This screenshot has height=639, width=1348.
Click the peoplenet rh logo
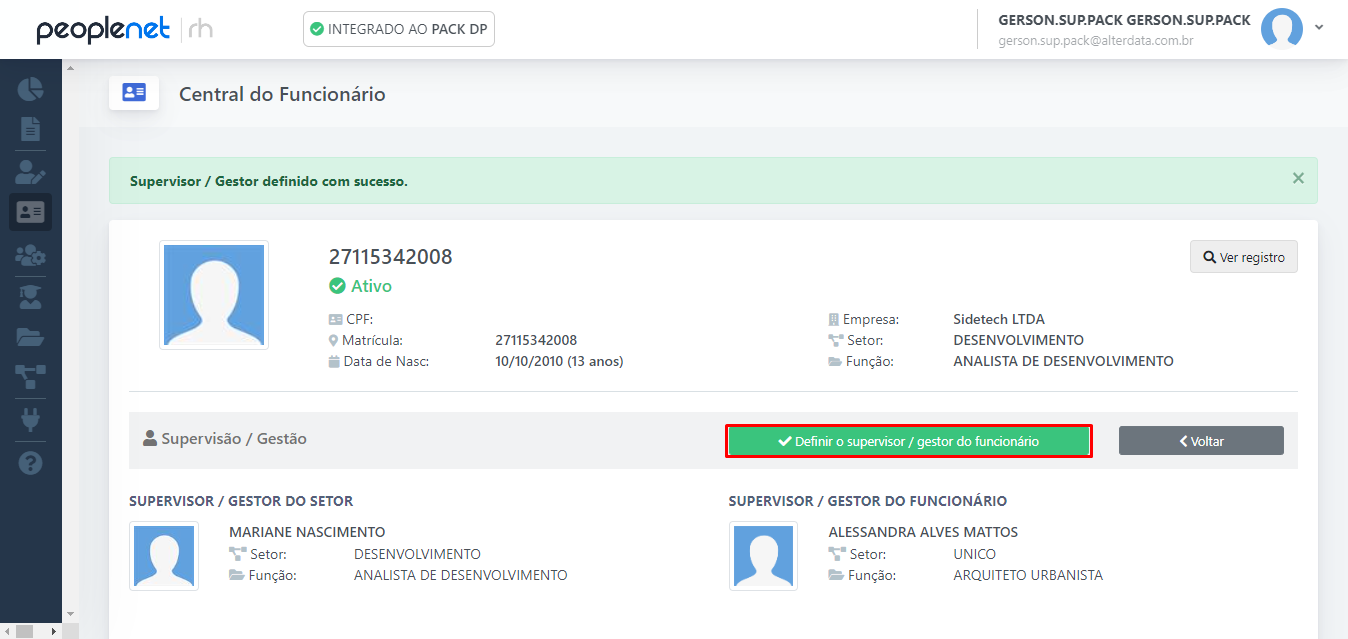coord(104,29)
